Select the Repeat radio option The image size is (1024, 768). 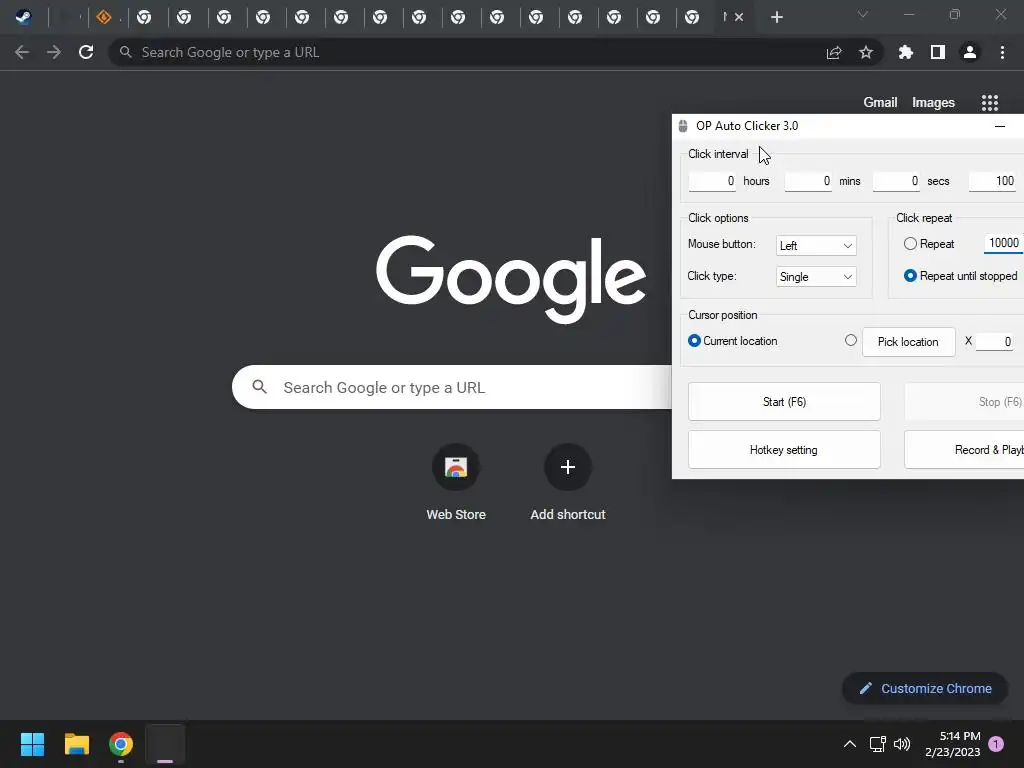pos(910,244)
